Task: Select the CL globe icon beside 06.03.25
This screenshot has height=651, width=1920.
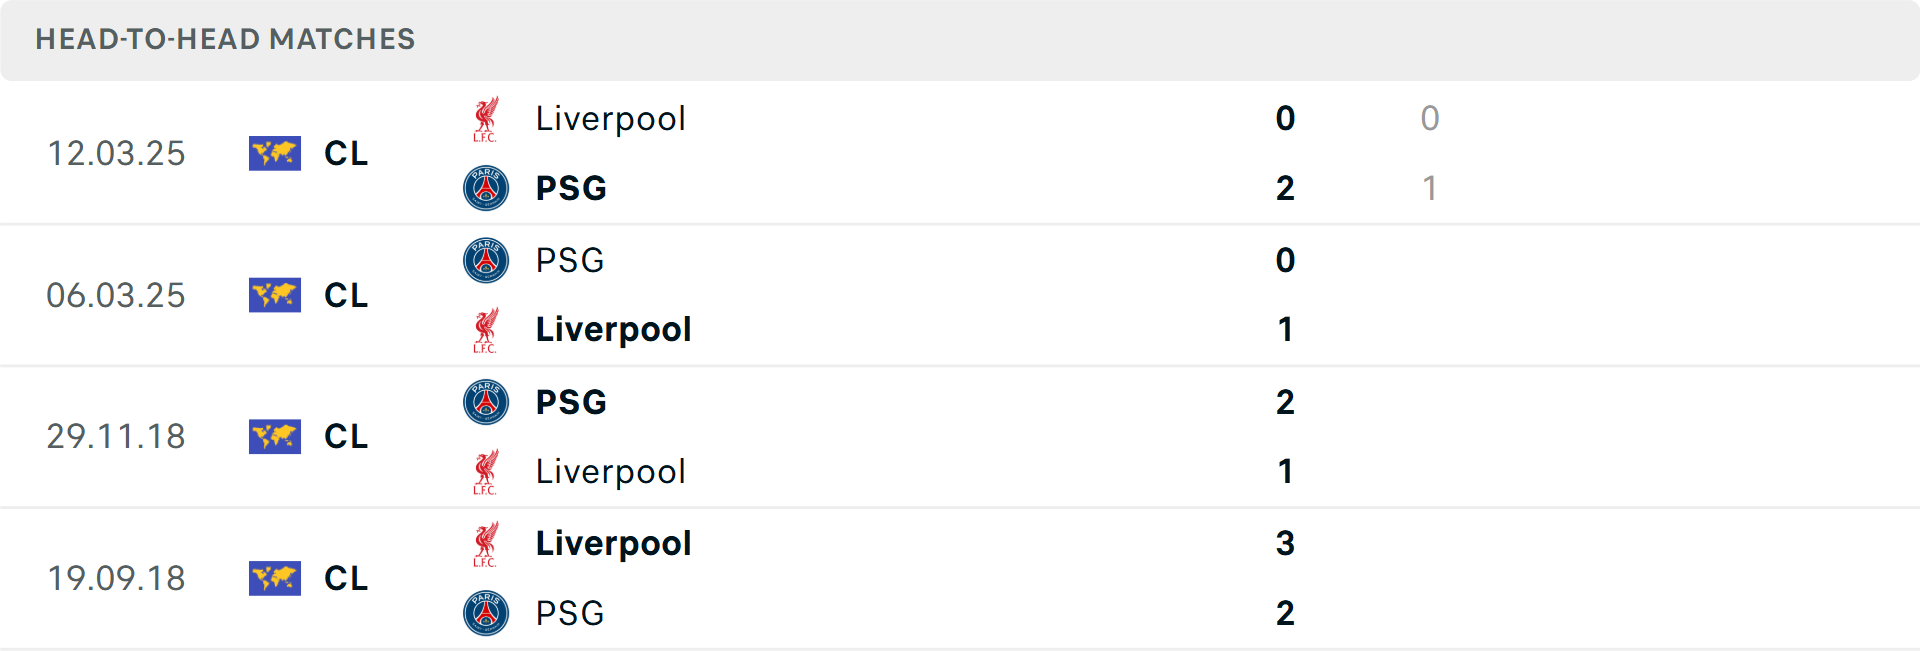Action: pos(275,295)
